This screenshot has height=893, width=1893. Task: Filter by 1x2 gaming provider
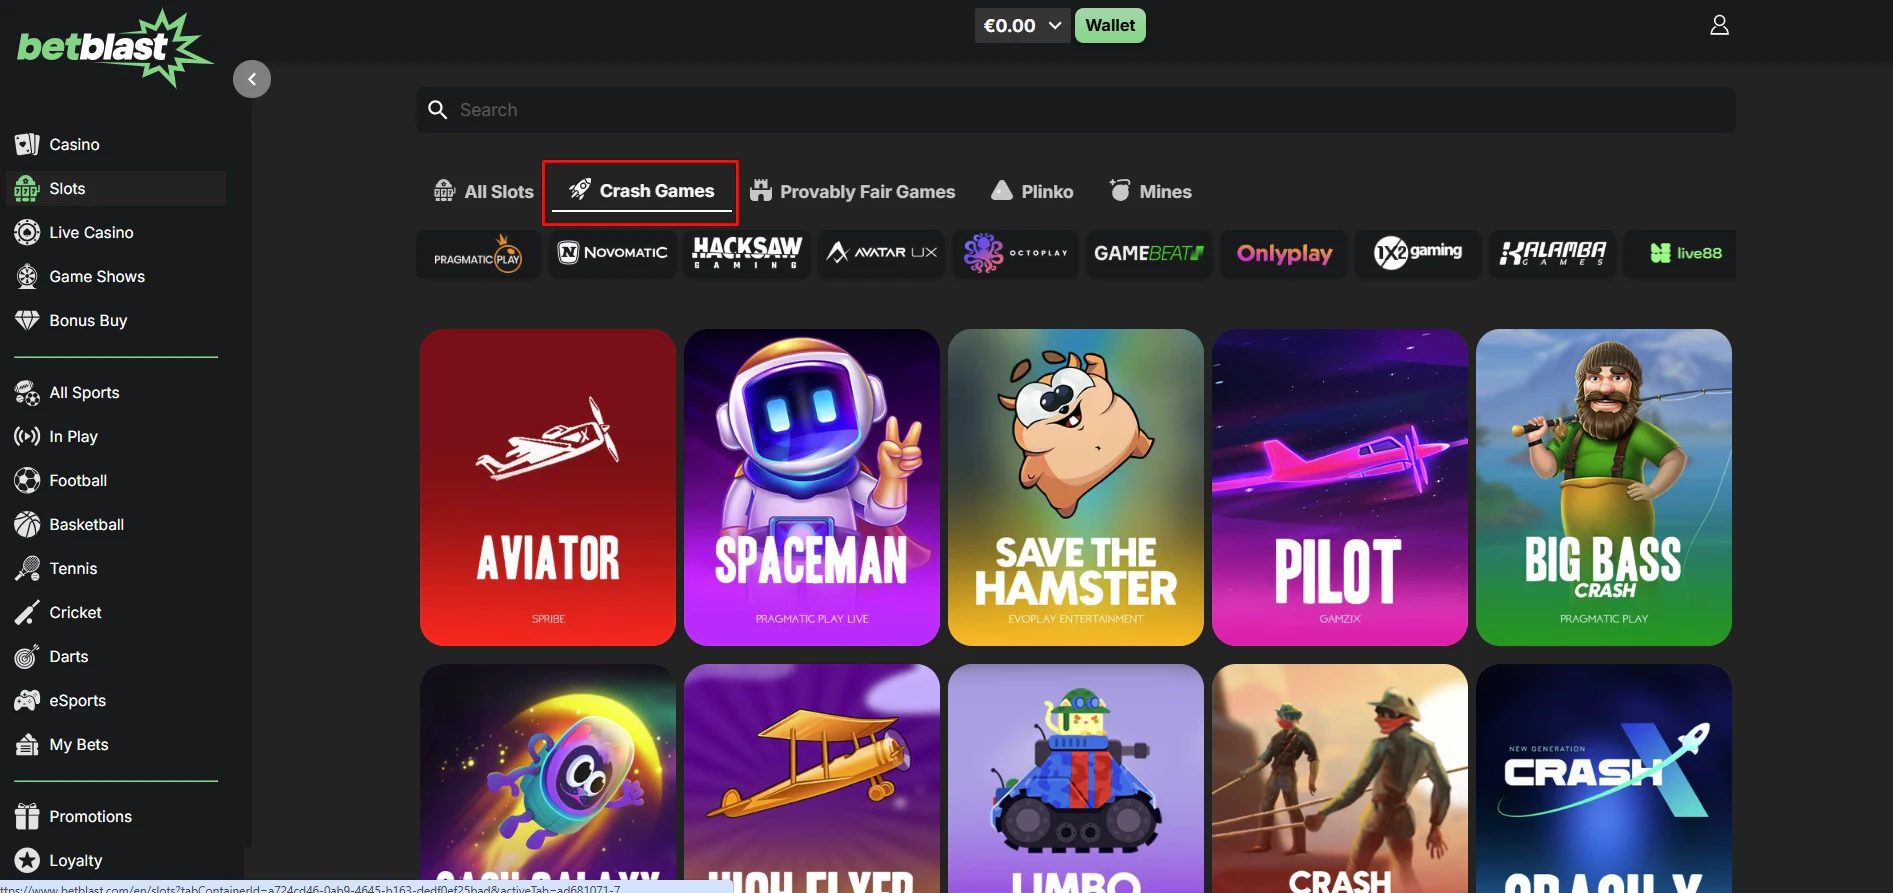[x=1418, y=253]
